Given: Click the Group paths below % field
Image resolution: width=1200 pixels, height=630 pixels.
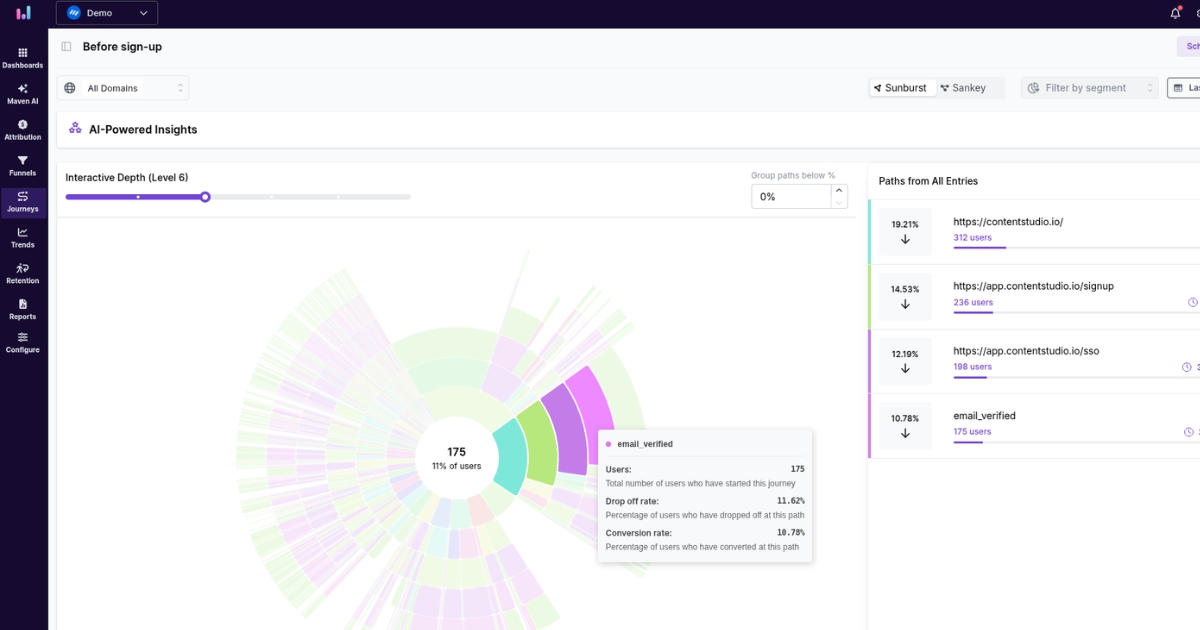Looking at the screenshot, I should [790, 197].
